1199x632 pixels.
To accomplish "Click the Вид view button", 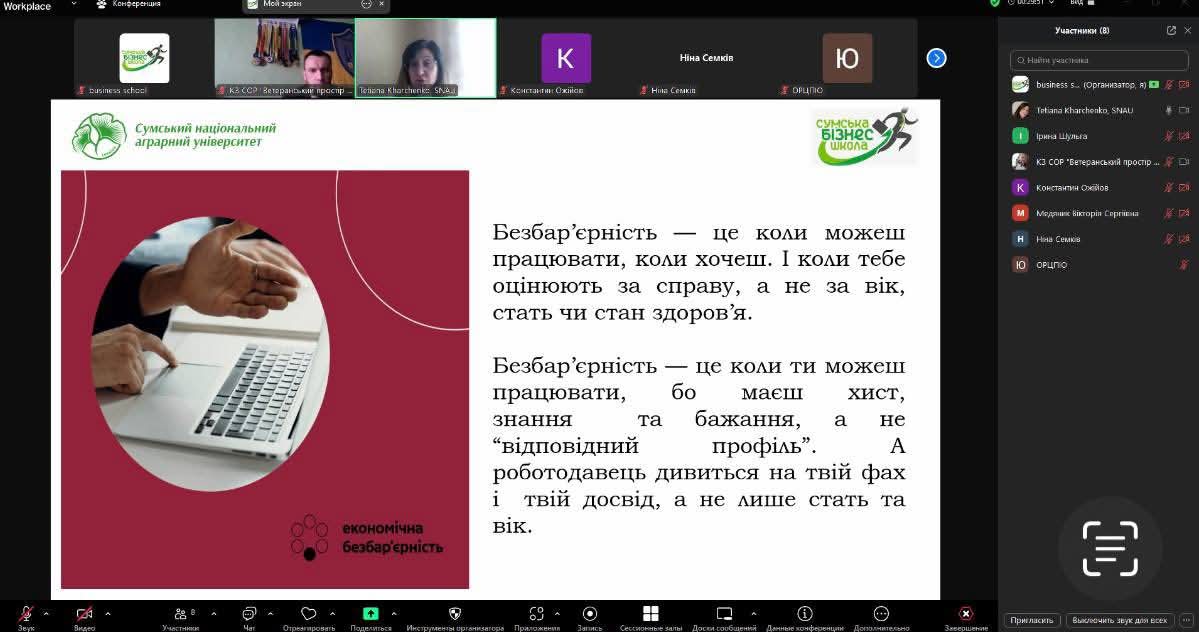I will pyautogui.click(x=1081, y=3).
